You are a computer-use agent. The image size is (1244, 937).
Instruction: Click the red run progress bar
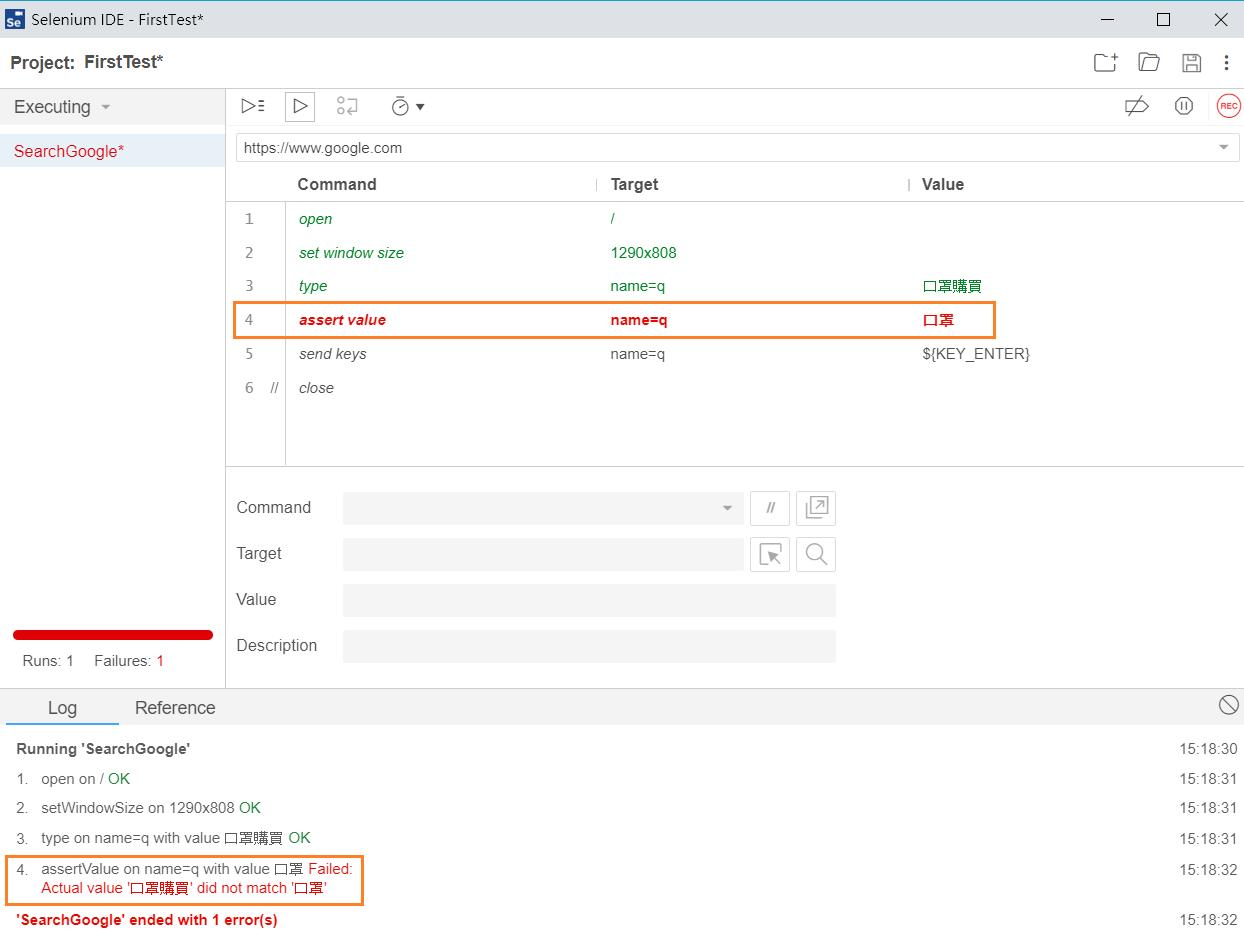113,634
